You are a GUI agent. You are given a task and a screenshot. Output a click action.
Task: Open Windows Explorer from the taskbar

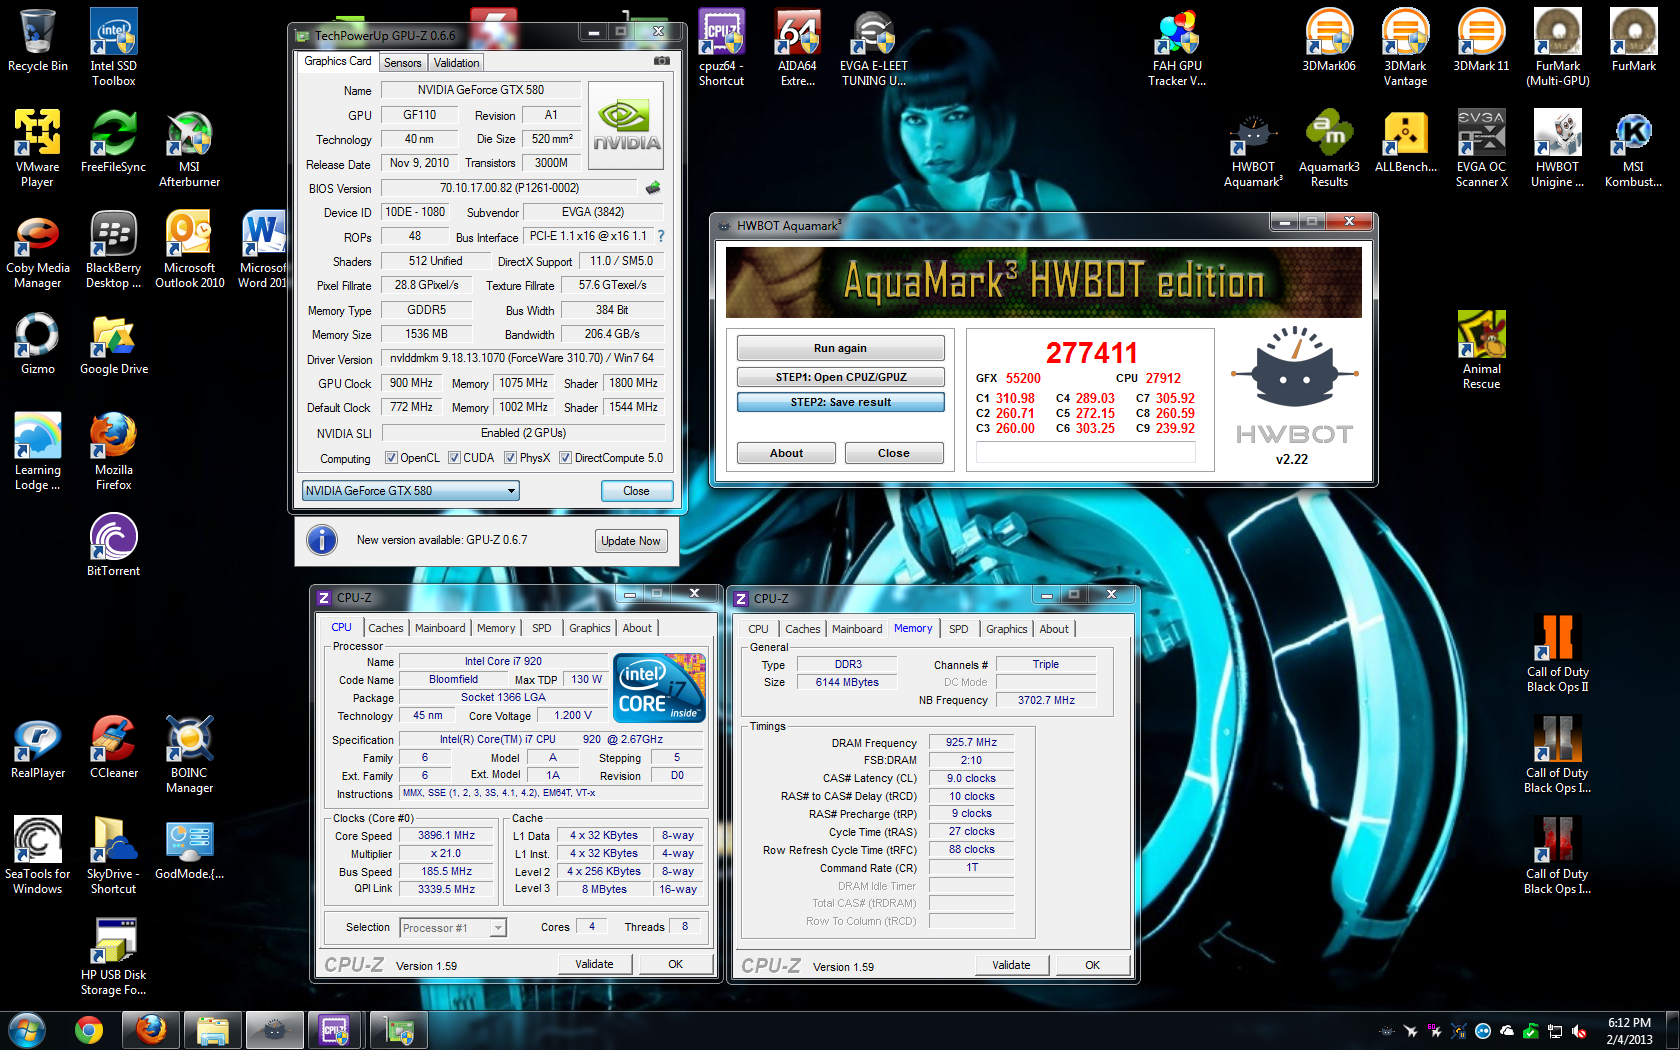pyautogui.click(x=213, y=1029)
